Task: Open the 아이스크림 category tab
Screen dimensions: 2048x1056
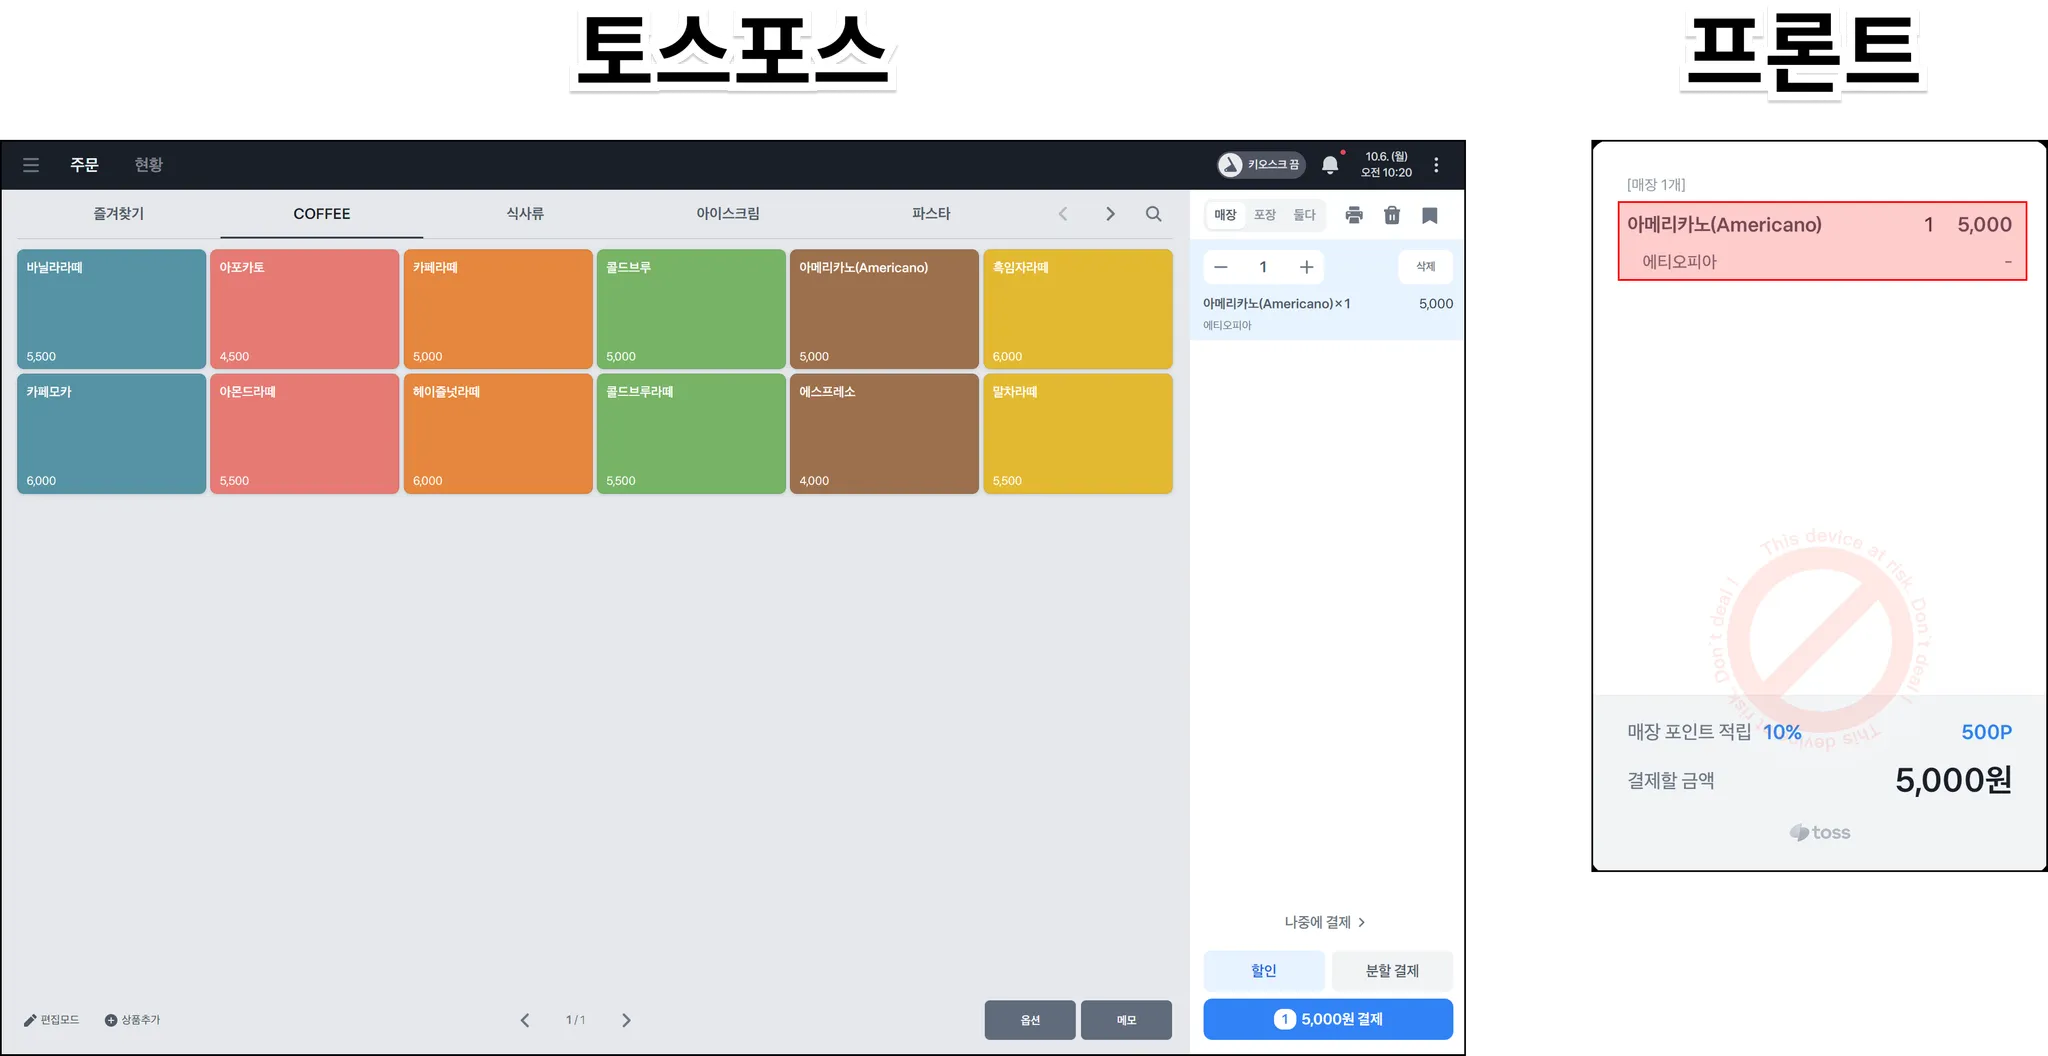Action: pos(728,214)
